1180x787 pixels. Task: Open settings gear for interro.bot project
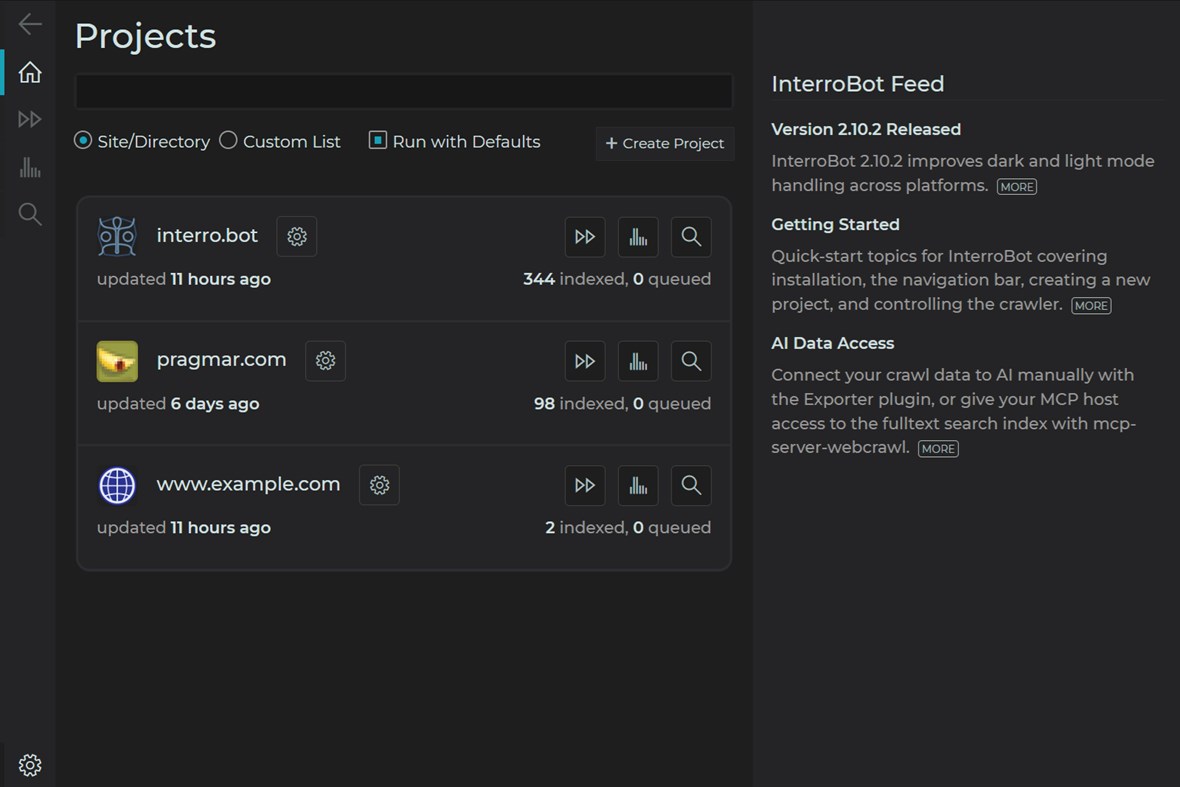[x=297, y=237]
